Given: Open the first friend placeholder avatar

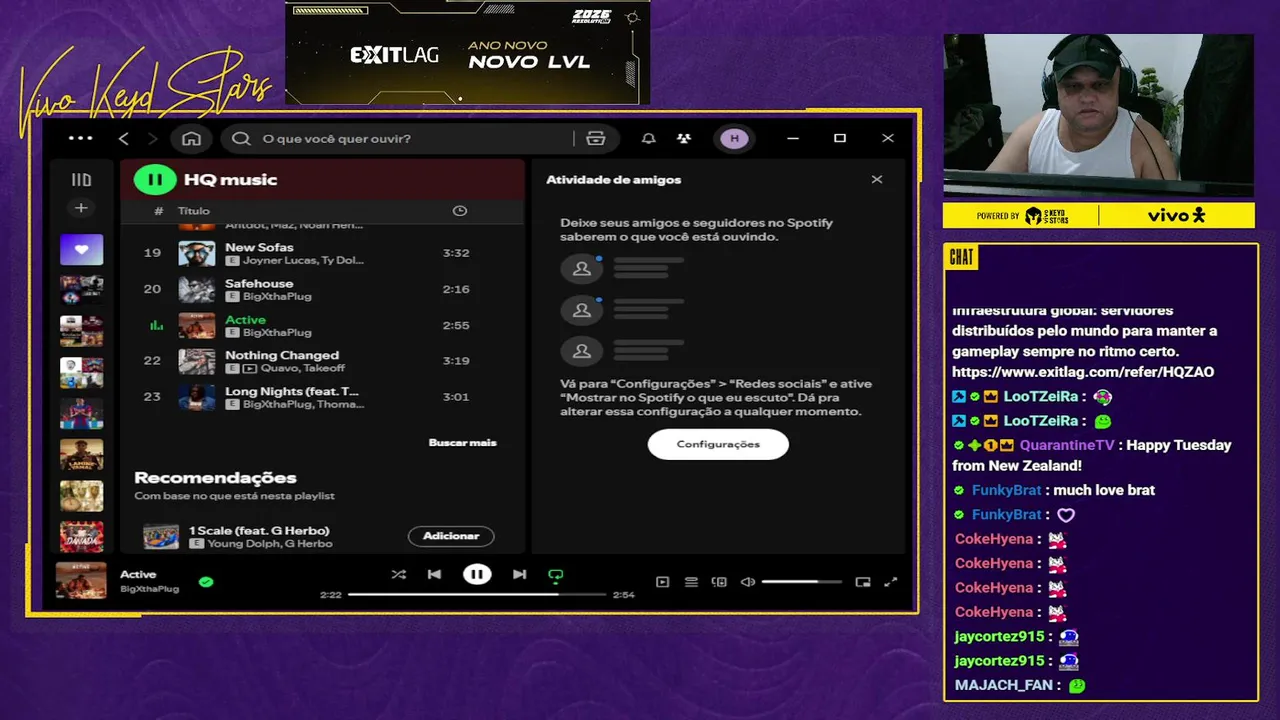Looking at the screenshot, I should (x=581, y=268).
